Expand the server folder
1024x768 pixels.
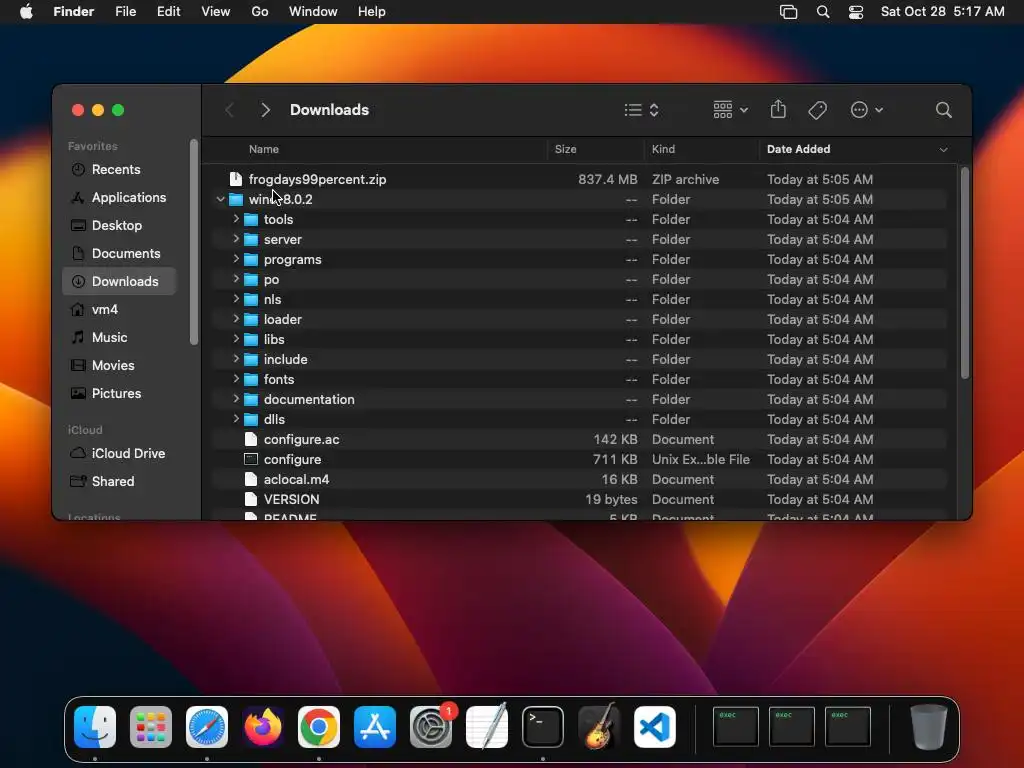[x=236, y=239]
